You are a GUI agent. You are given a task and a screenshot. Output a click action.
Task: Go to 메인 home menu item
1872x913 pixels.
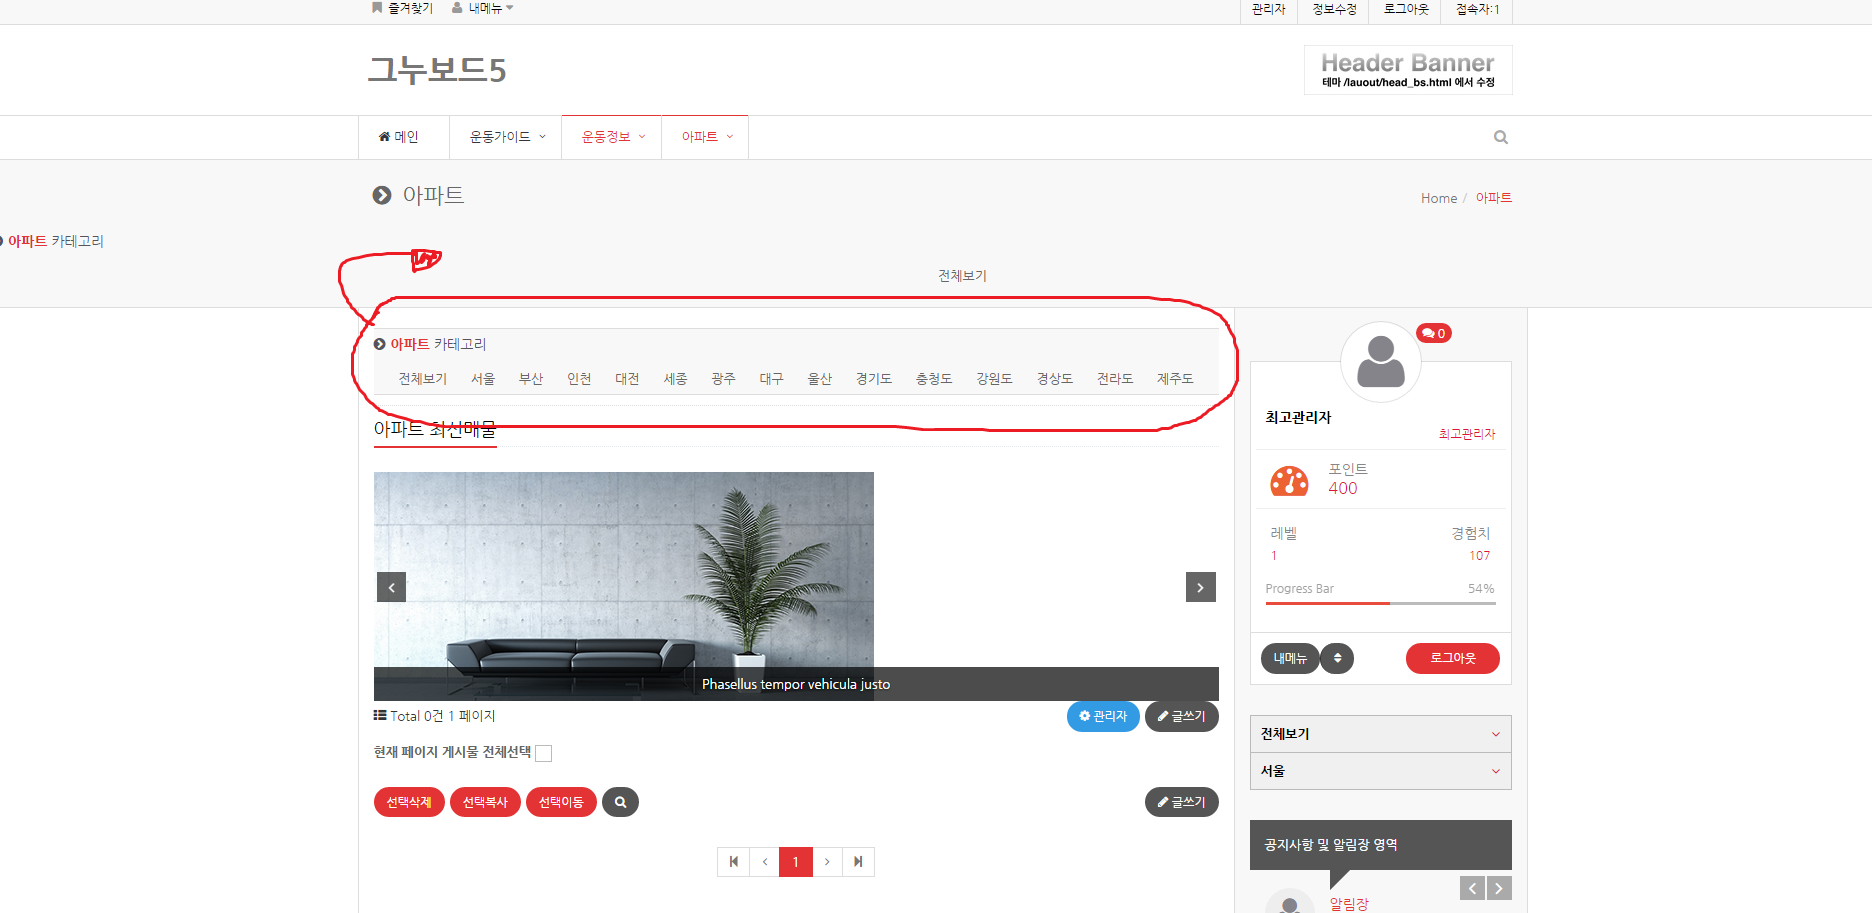coord(398,137)
